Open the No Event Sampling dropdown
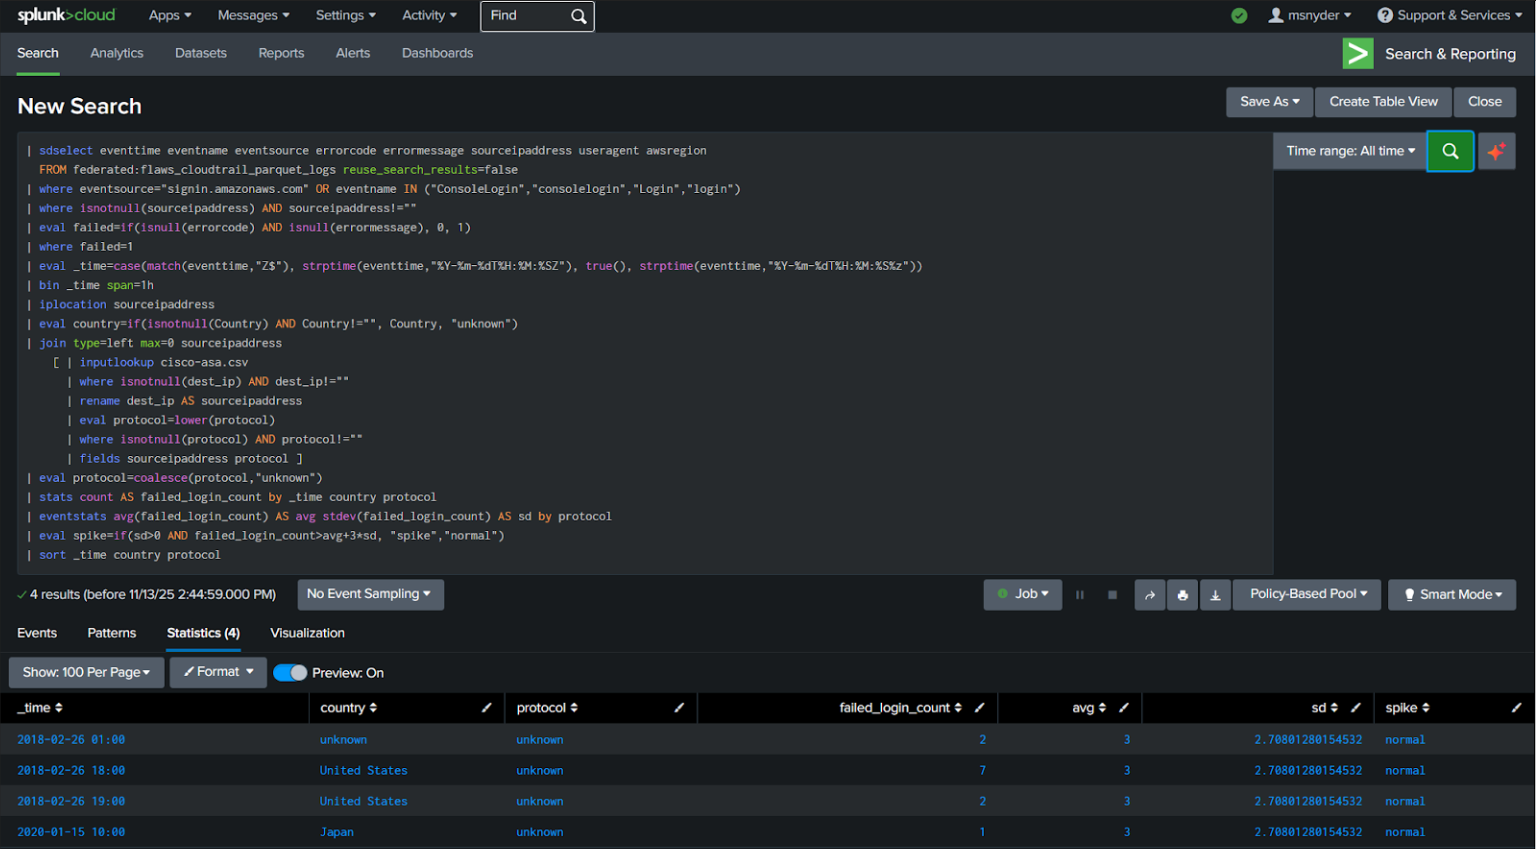The height and width of the screenshot is (849, 1536). [369, 594]
